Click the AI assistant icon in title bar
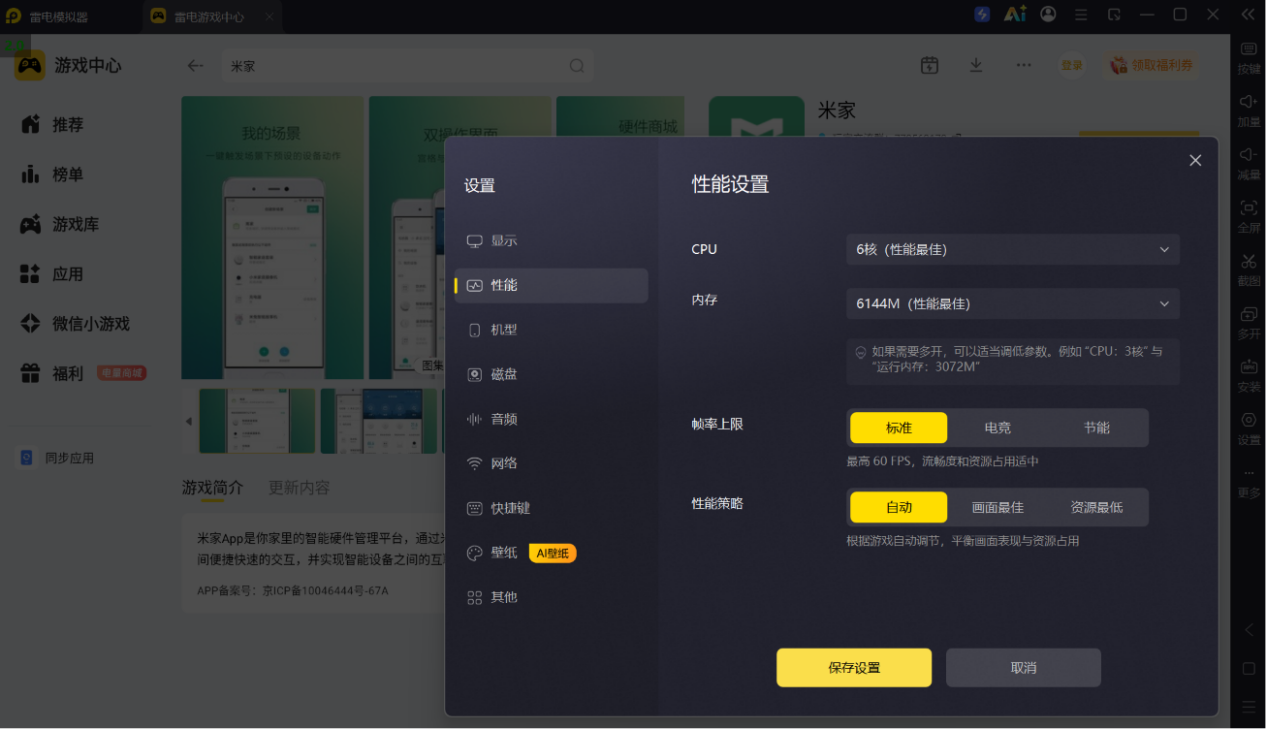The image size is (1266, 729). (x=1015, y=15)
